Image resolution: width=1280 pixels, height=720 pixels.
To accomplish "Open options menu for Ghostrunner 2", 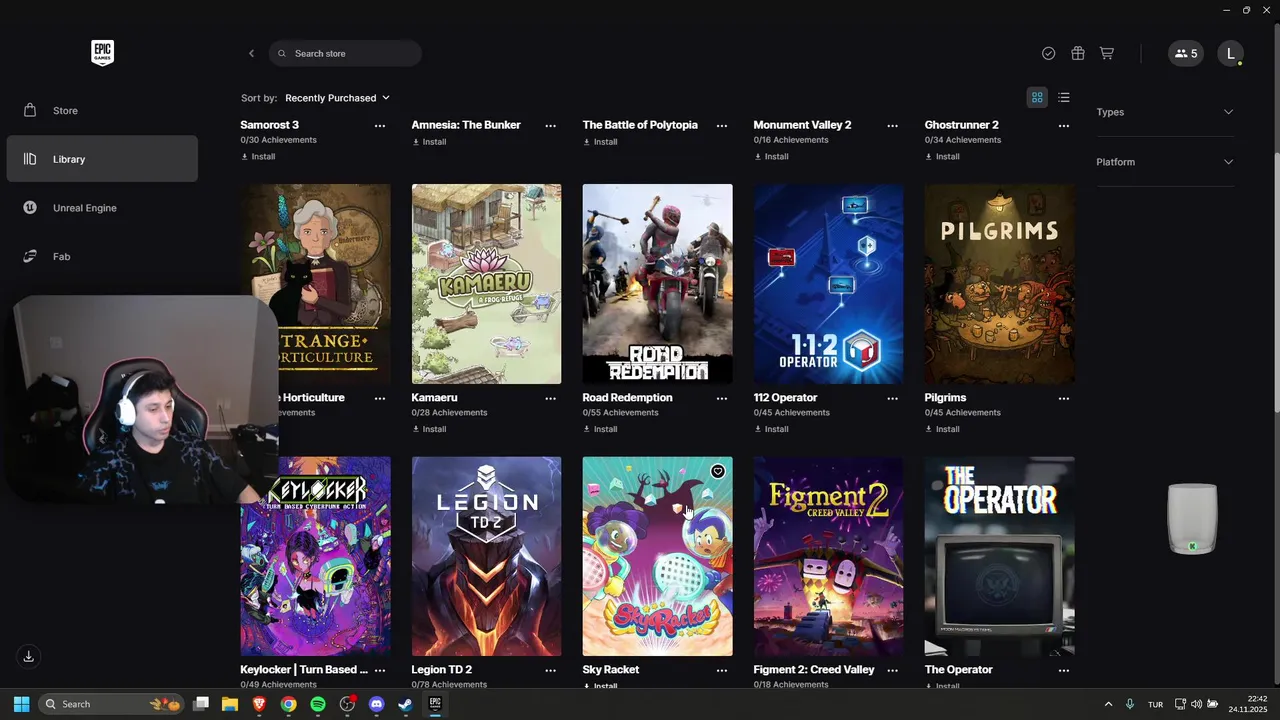I will point(1064,126).
